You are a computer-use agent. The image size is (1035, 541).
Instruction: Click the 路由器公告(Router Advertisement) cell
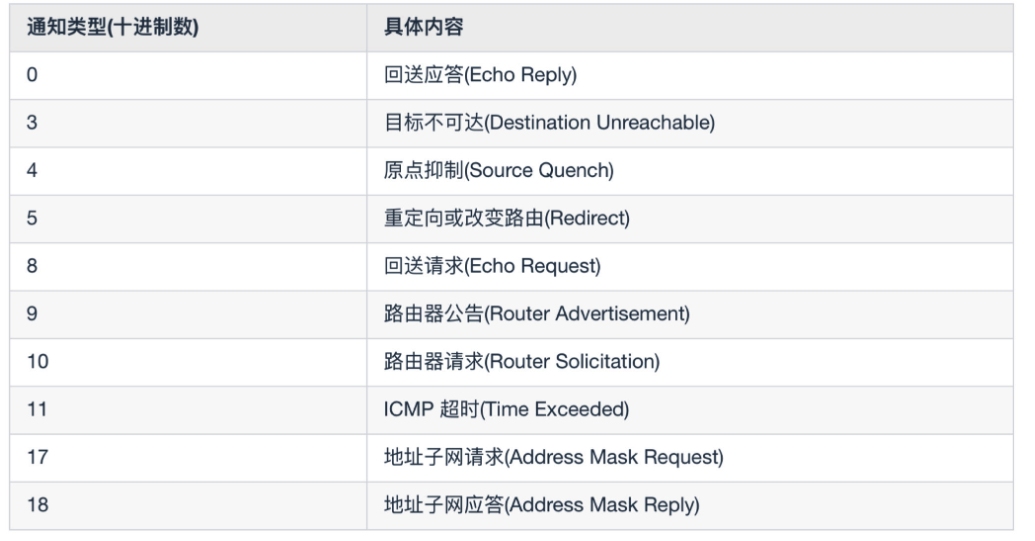(x=690, y=315)
